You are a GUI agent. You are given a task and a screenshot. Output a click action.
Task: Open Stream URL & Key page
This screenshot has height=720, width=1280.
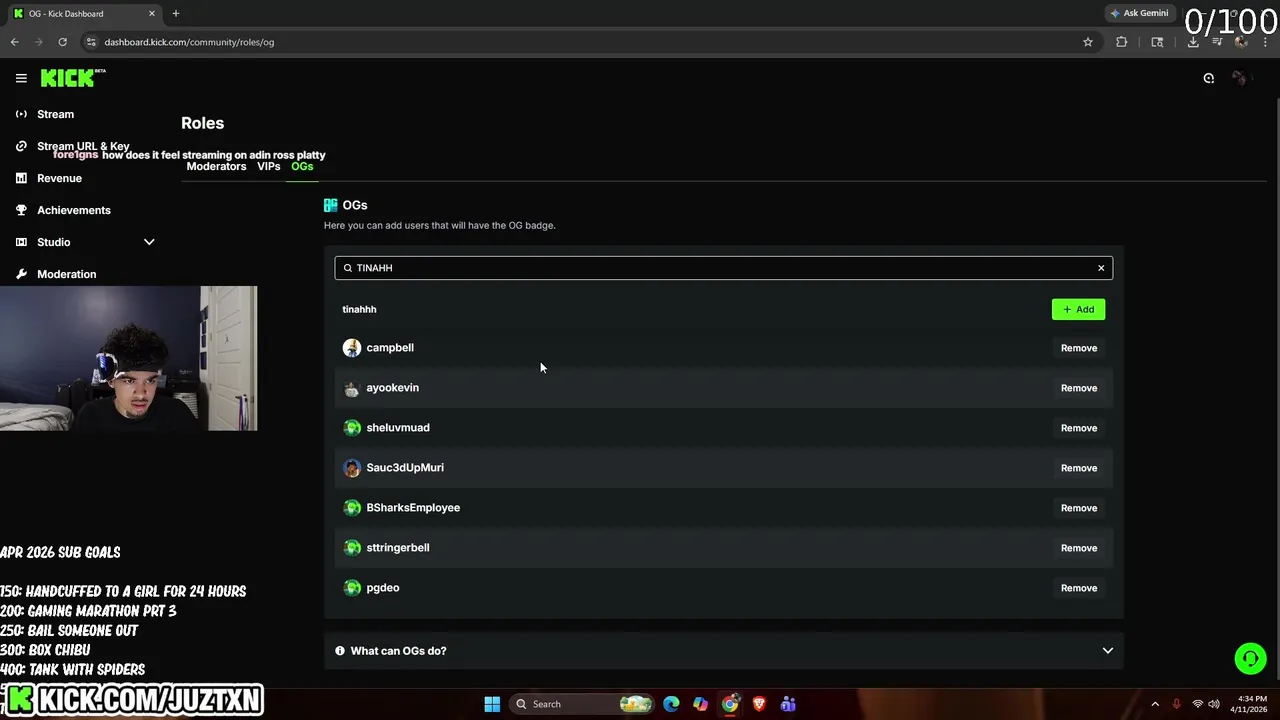[83, 146]
